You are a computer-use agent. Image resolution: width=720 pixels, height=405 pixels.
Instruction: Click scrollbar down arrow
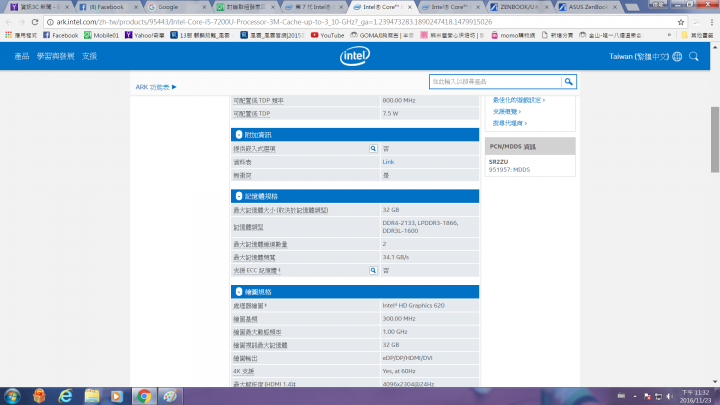[x=715, y=382]
